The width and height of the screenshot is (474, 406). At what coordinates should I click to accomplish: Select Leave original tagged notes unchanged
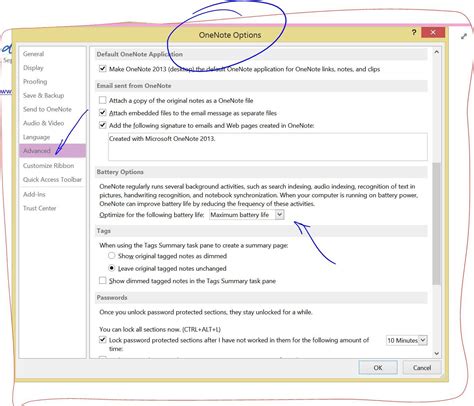pos(111,268)
